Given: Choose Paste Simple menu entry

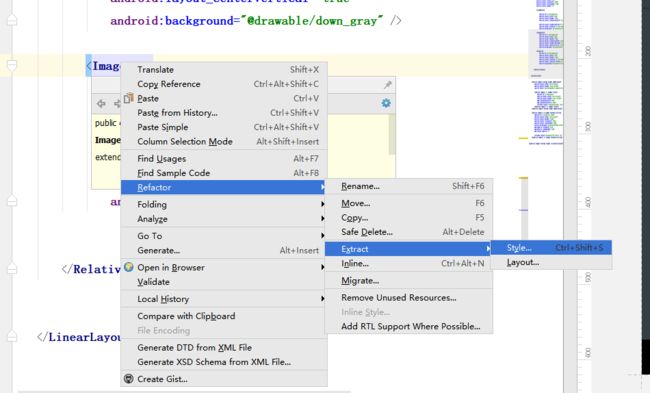Looking at the screenshot, I should click(224, 127).
